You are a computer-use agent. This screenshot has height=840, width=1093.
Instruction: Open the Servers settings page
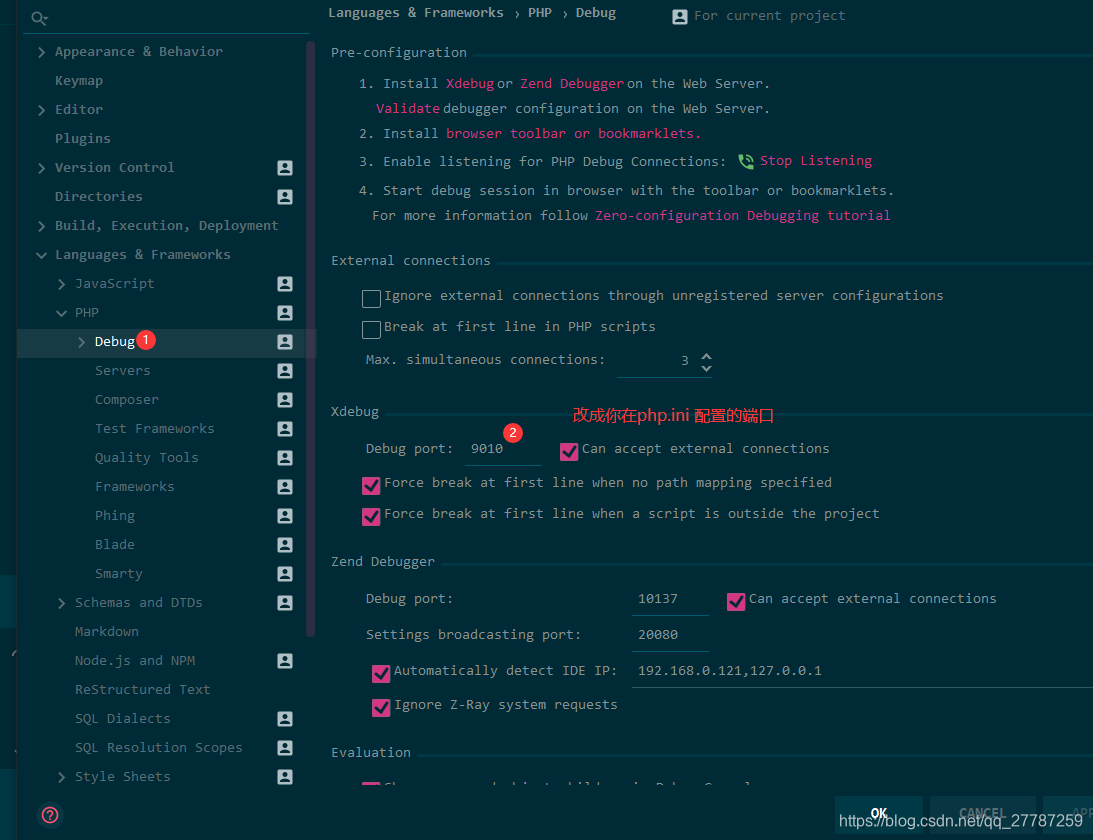(122, 370)
